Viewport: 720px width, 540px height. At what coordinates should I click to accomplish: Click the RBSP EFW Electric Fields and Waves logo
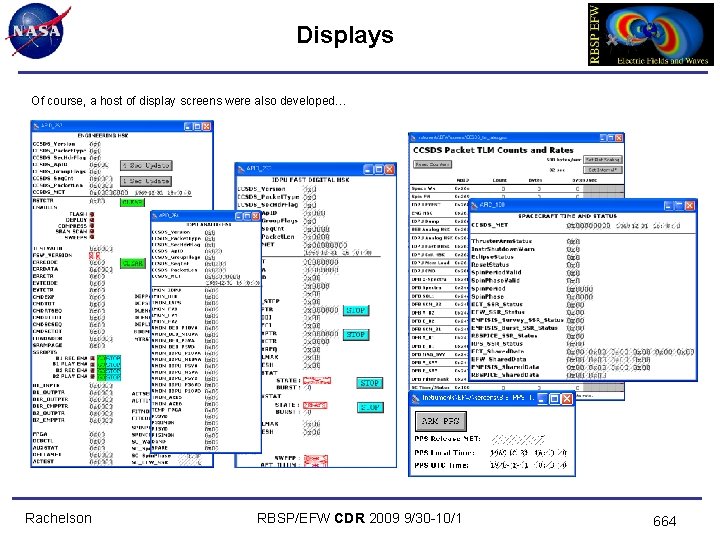click(651, 34)
